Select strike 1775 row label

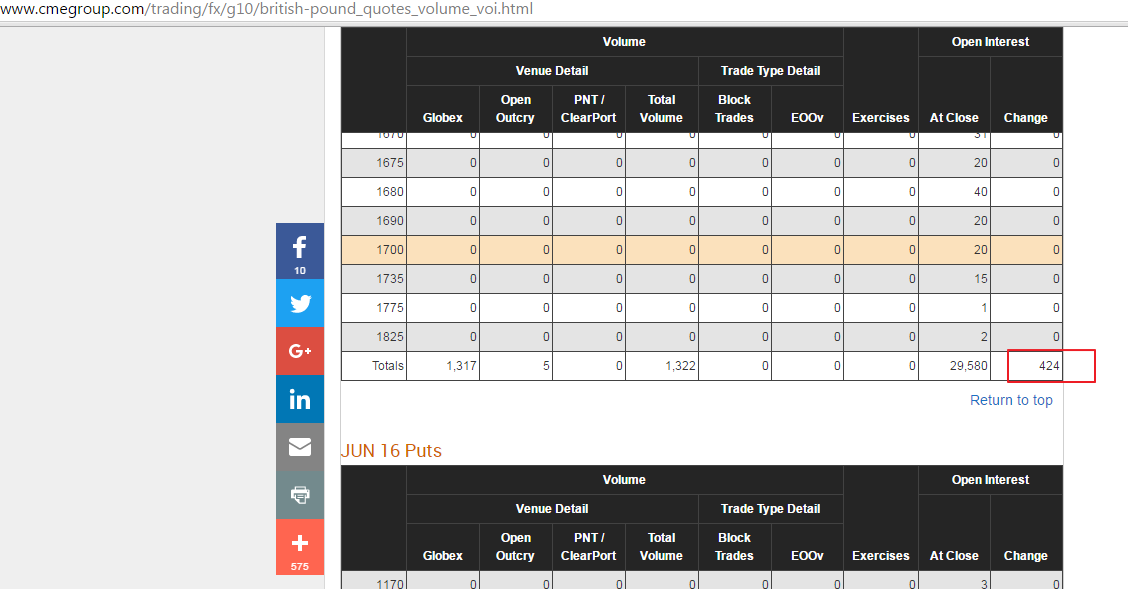[x=389, y=308]
